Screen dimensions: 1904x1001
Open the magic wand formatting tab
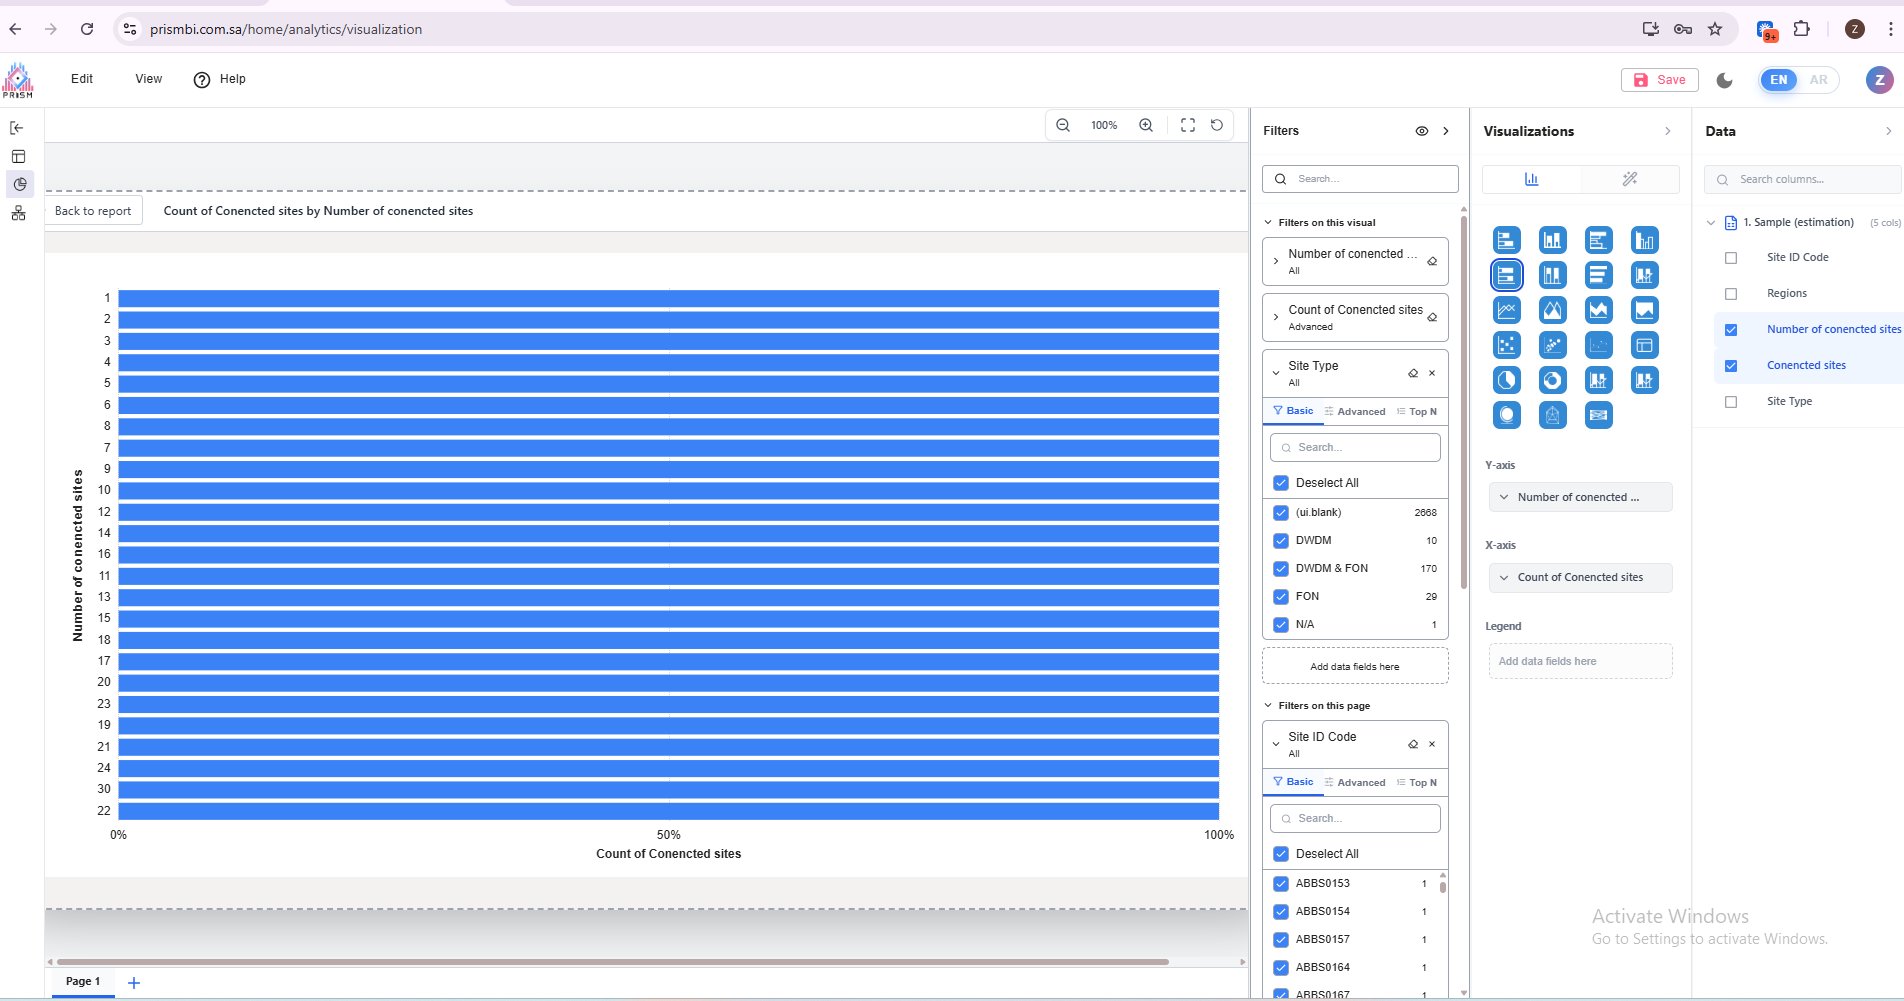pos(1629,179)
